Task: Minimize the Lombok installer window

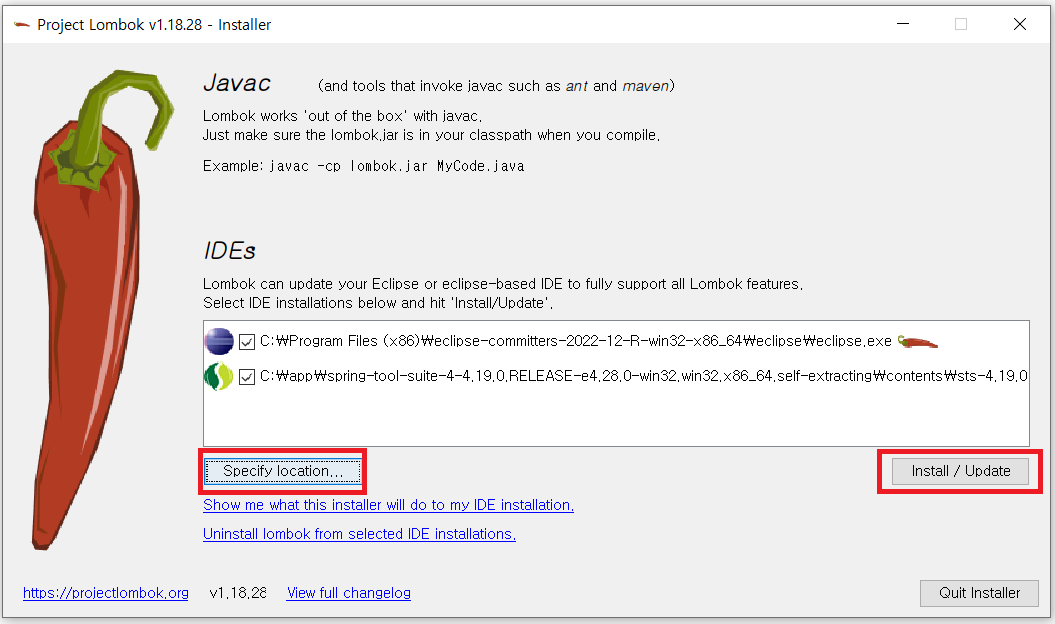Action: (x=903, y=24)
